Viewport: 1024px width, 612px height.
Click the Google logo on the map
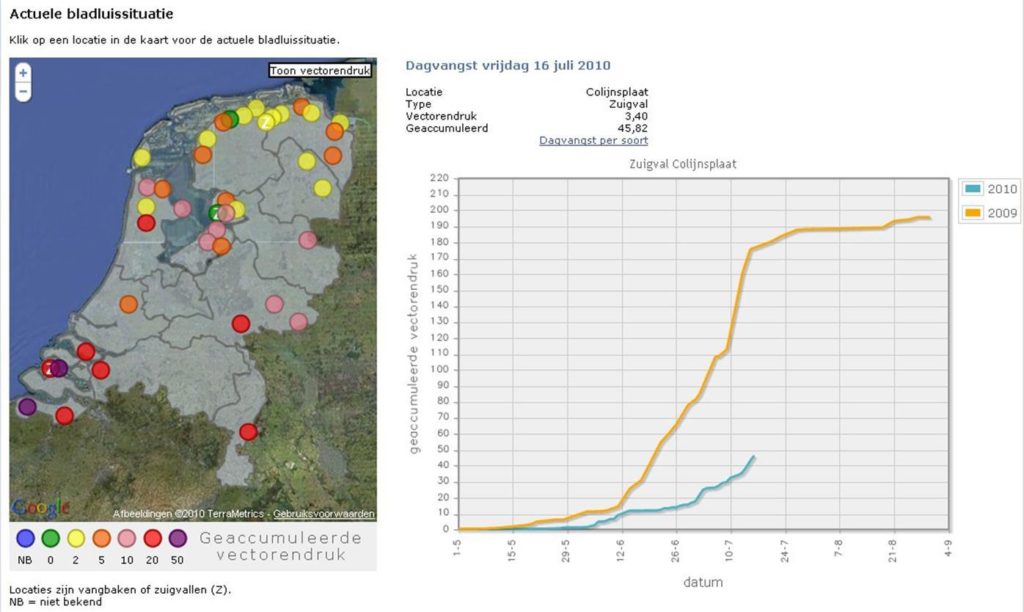tap(40, 508)
